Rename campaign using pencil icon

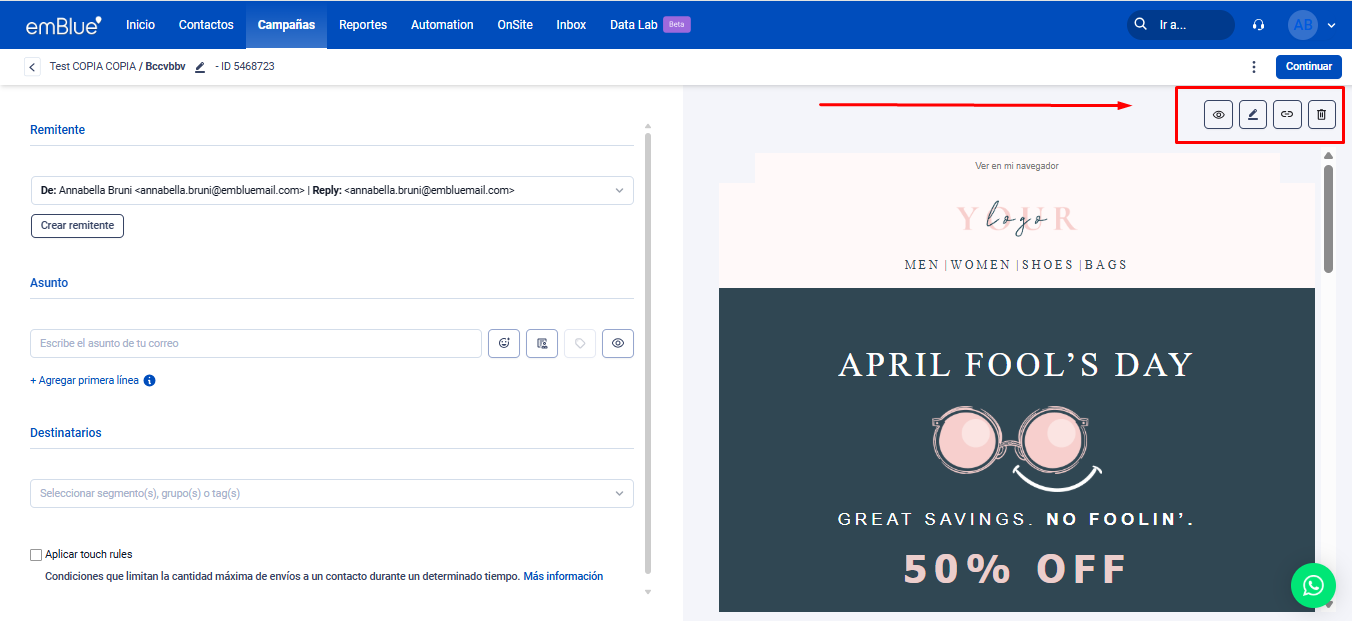(200, 67)
